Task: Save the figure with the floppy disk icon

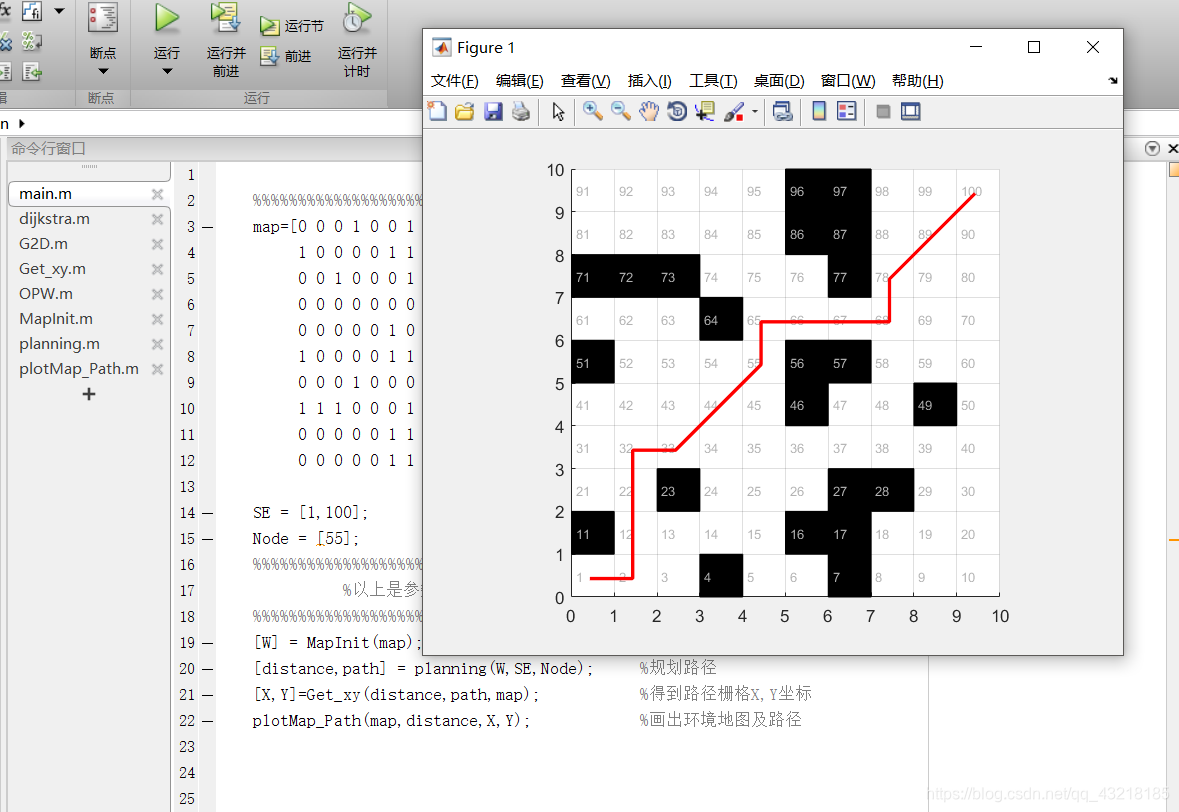Action: 493,111
